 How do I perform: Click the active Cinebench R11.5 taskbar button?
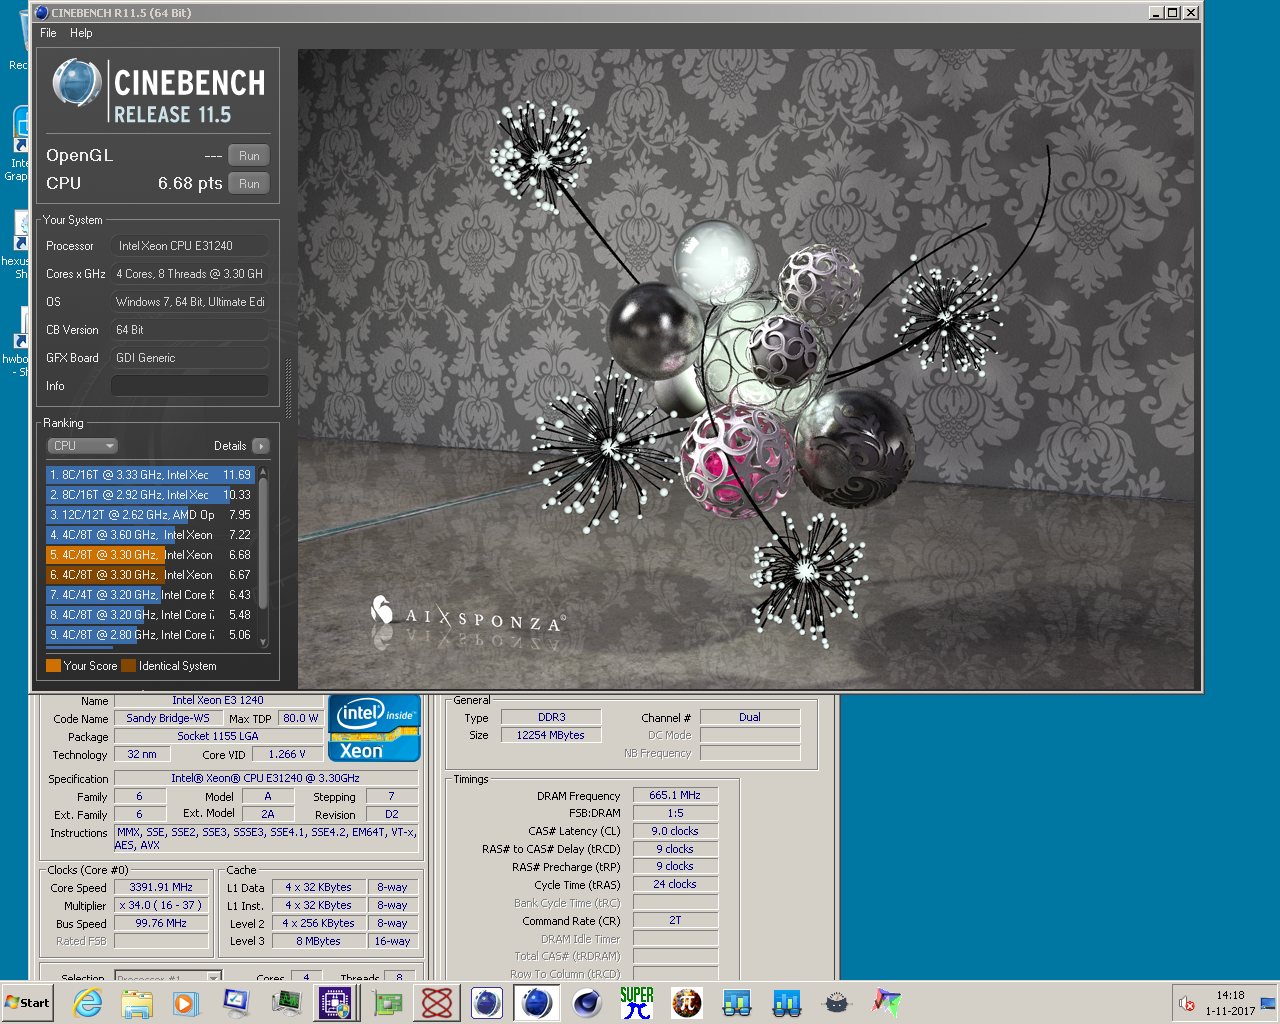coord(537,1003)
